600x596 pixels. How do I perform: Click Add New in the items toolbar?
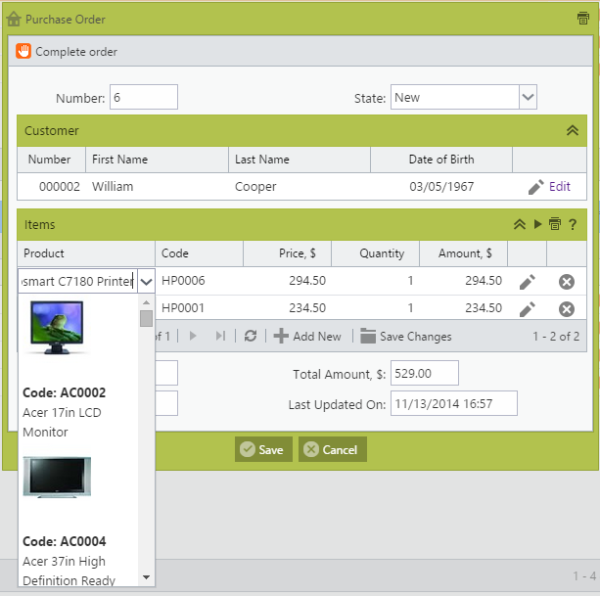click(x=307, y=336)
